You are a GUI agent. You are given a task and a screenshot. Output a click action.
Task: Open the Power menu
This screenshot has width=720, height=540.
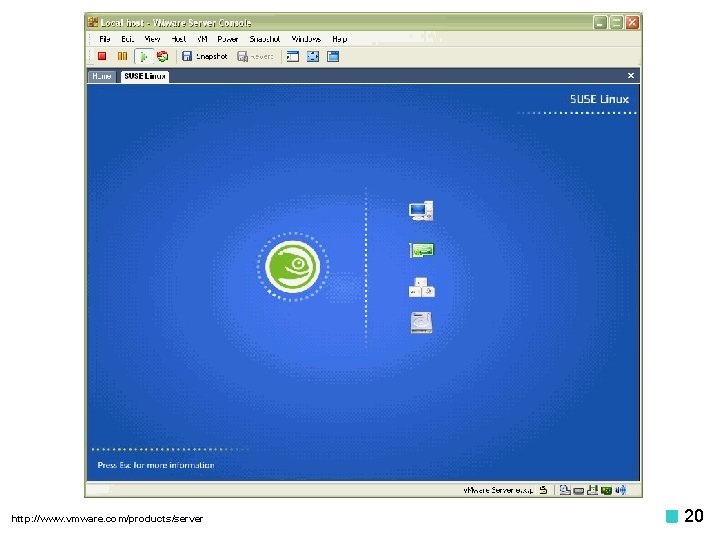point(228,39)
